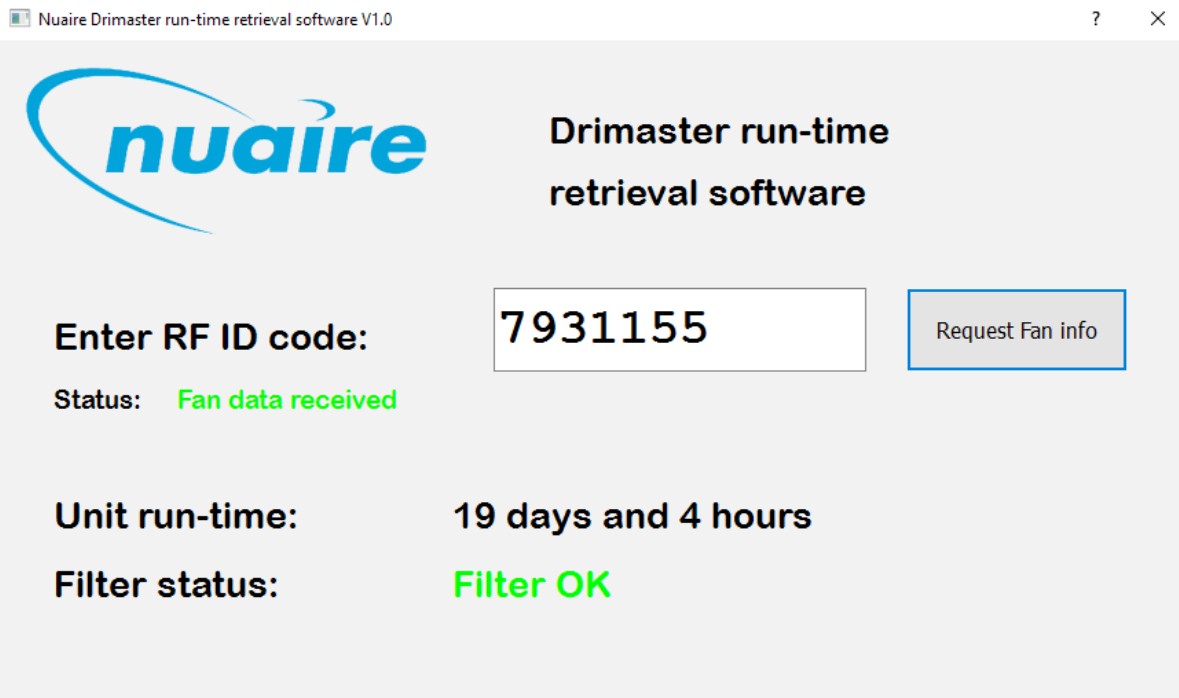Viewport: 1179px width, 698px height.
Task: Click the 'retrieval software' heading line
Action: click(x=707, y=193)
